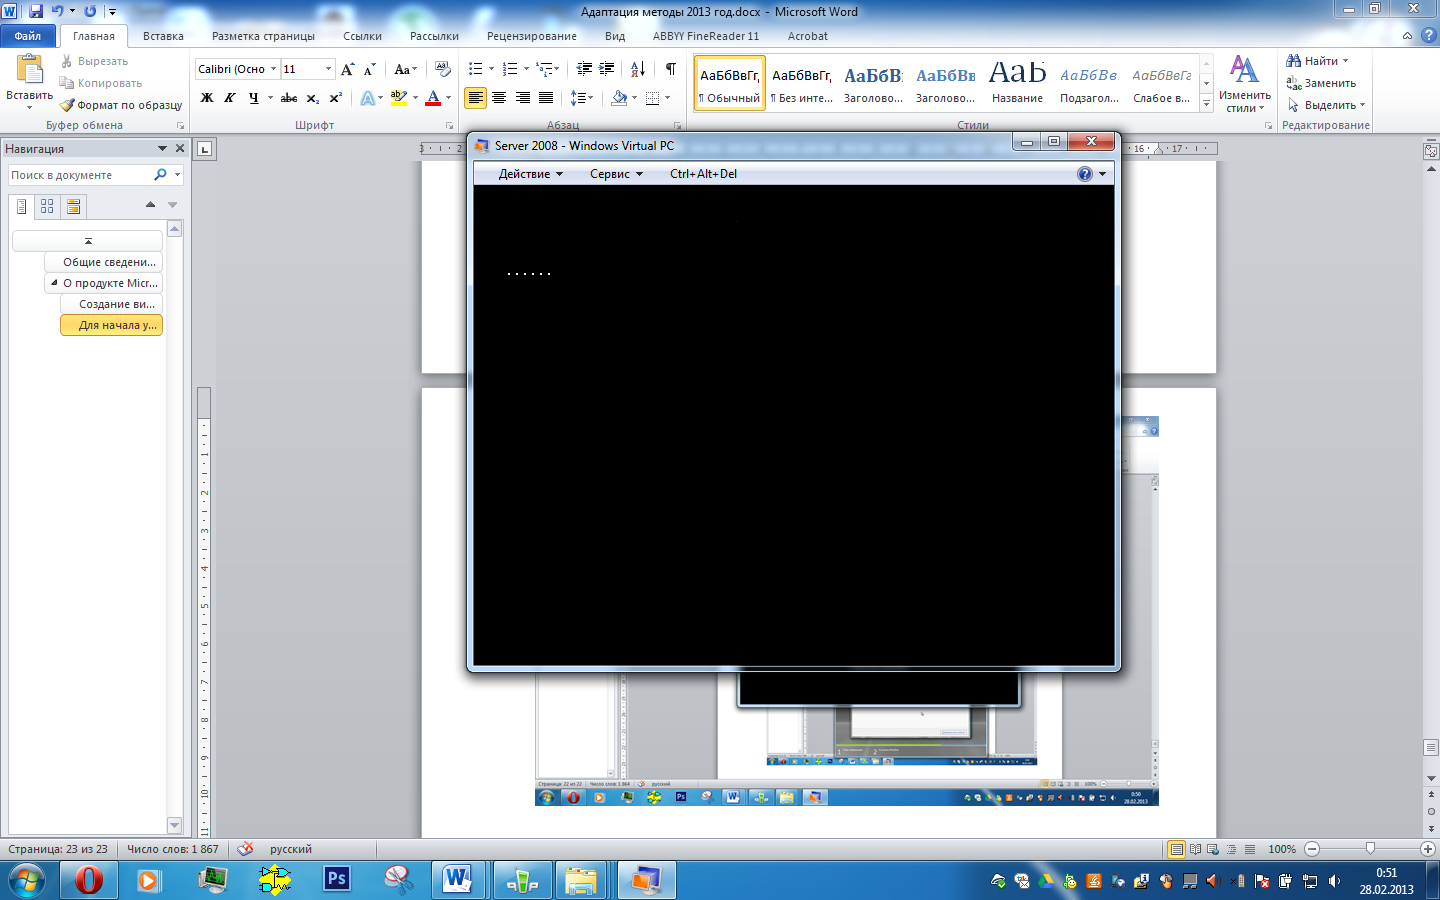Switch to Вид ribbon tab
Screen dimensions: 1440x900
point(615,36)
